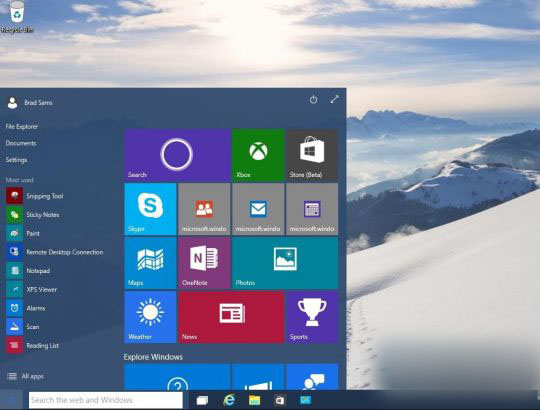Open File Explorer link in Start menu
Image resolution: width=540 pixels, height=410 pixels.
pos(22,126)
